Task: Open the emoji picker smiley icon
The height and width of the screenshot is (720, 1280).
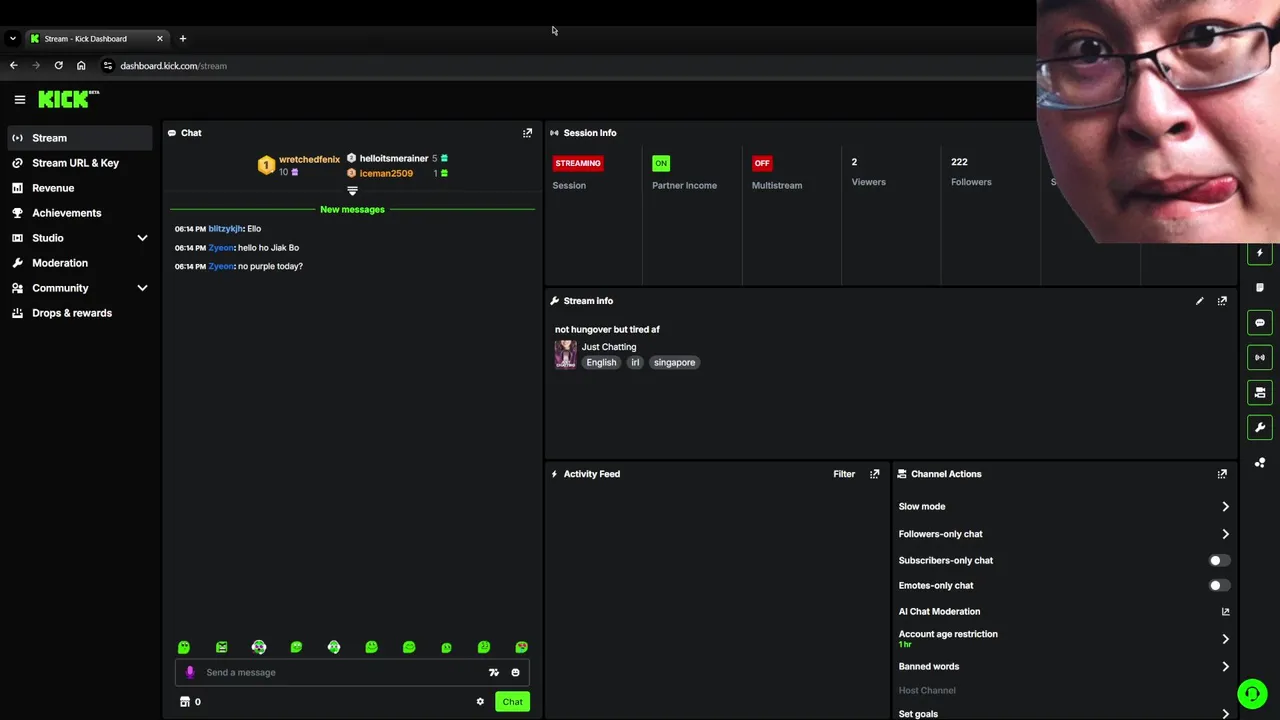Action: pos(515,673)
